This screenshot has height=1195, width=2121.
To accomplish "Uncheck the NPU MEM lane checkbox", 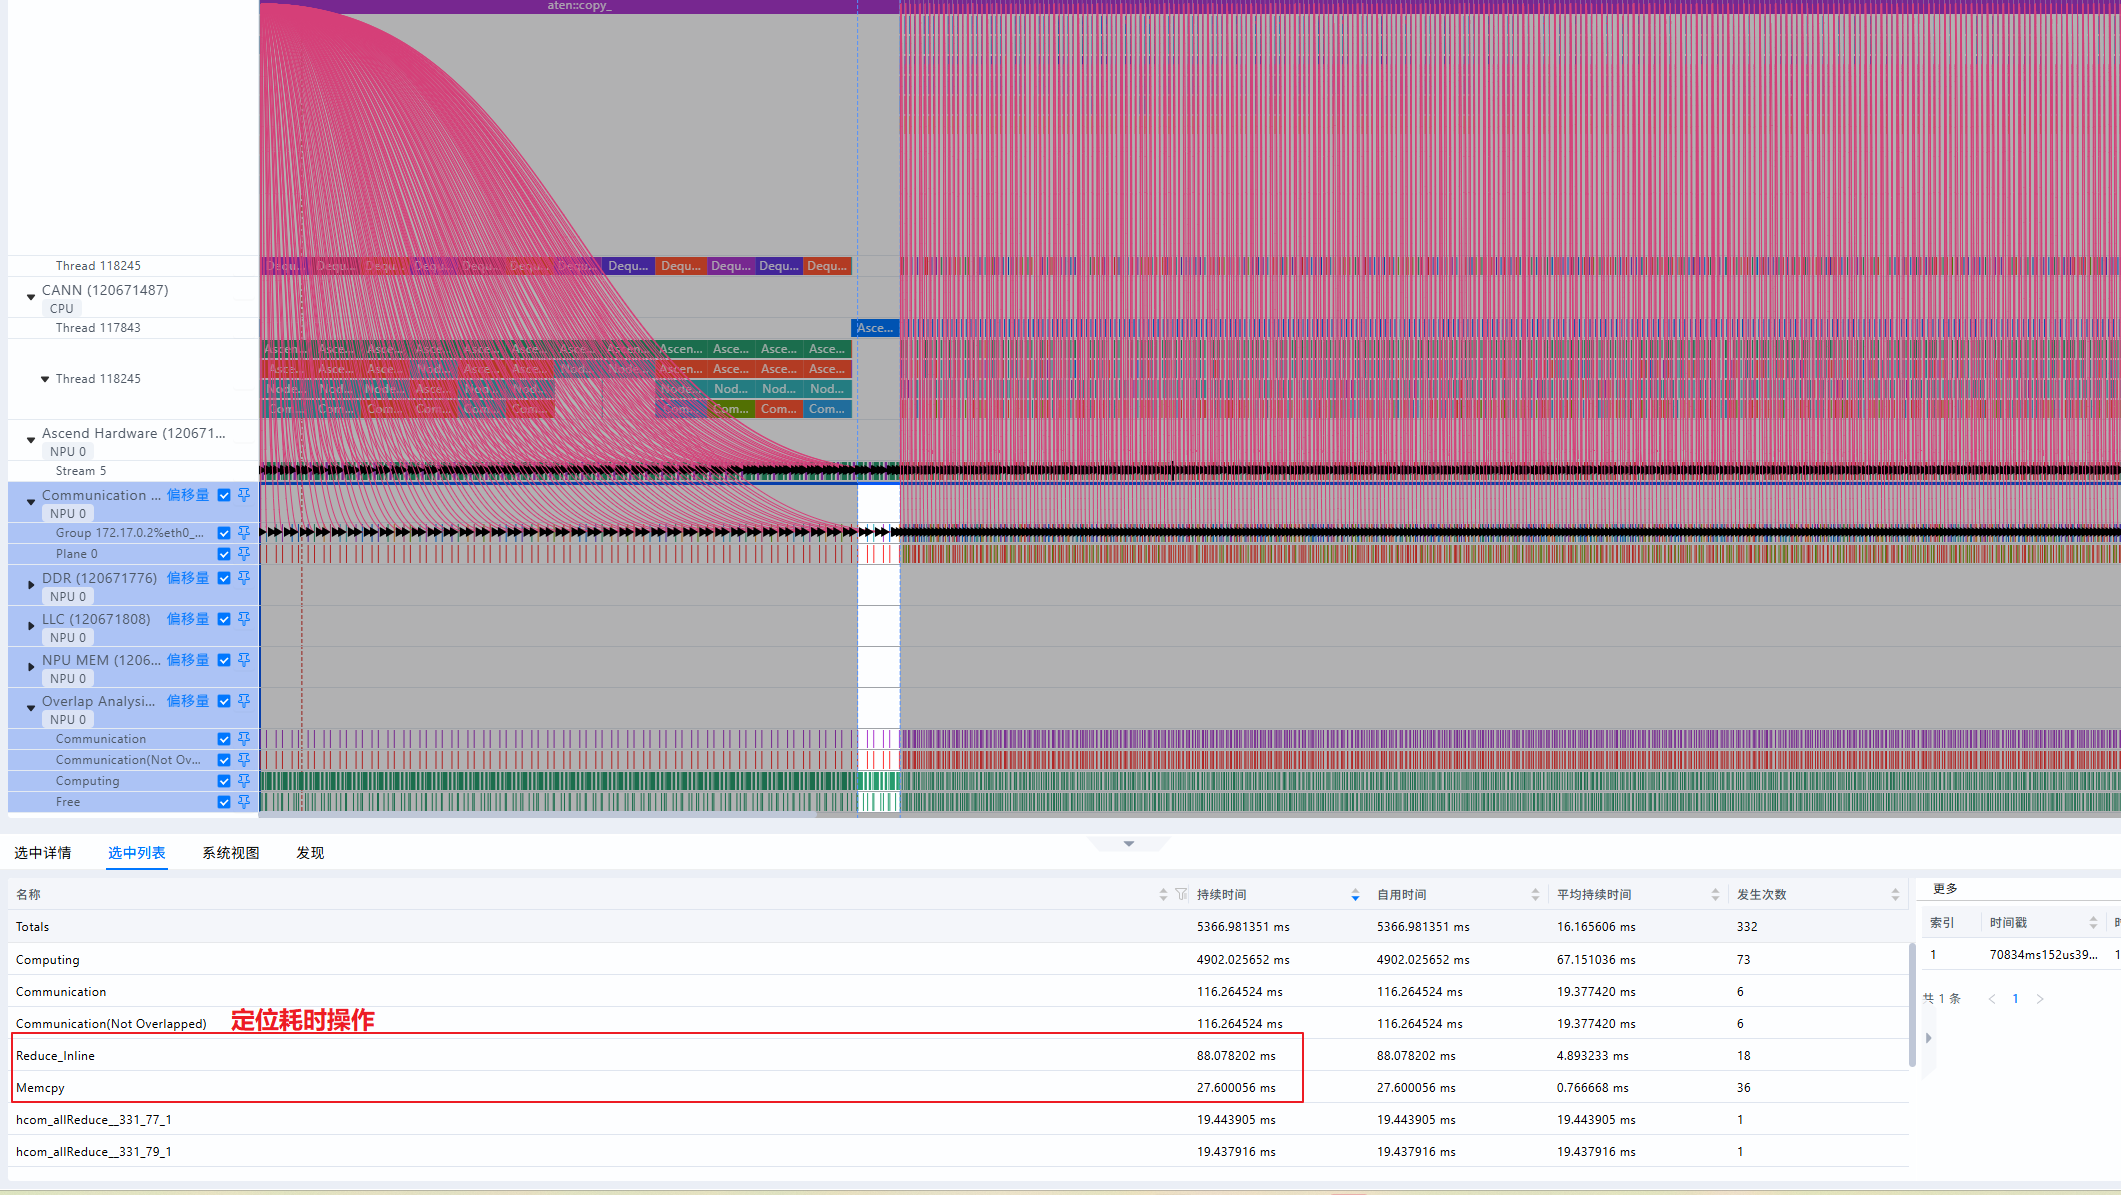I will tap(224, 660).
